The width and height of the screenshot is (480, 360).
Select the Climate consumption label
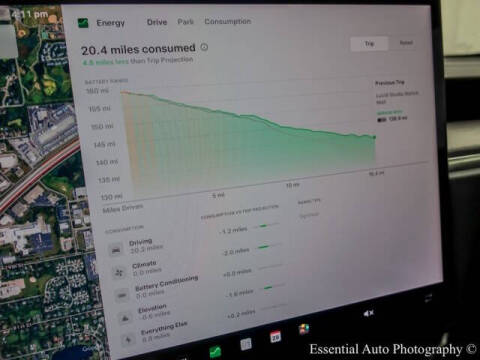pyautogui.click(x=144, y=265)
